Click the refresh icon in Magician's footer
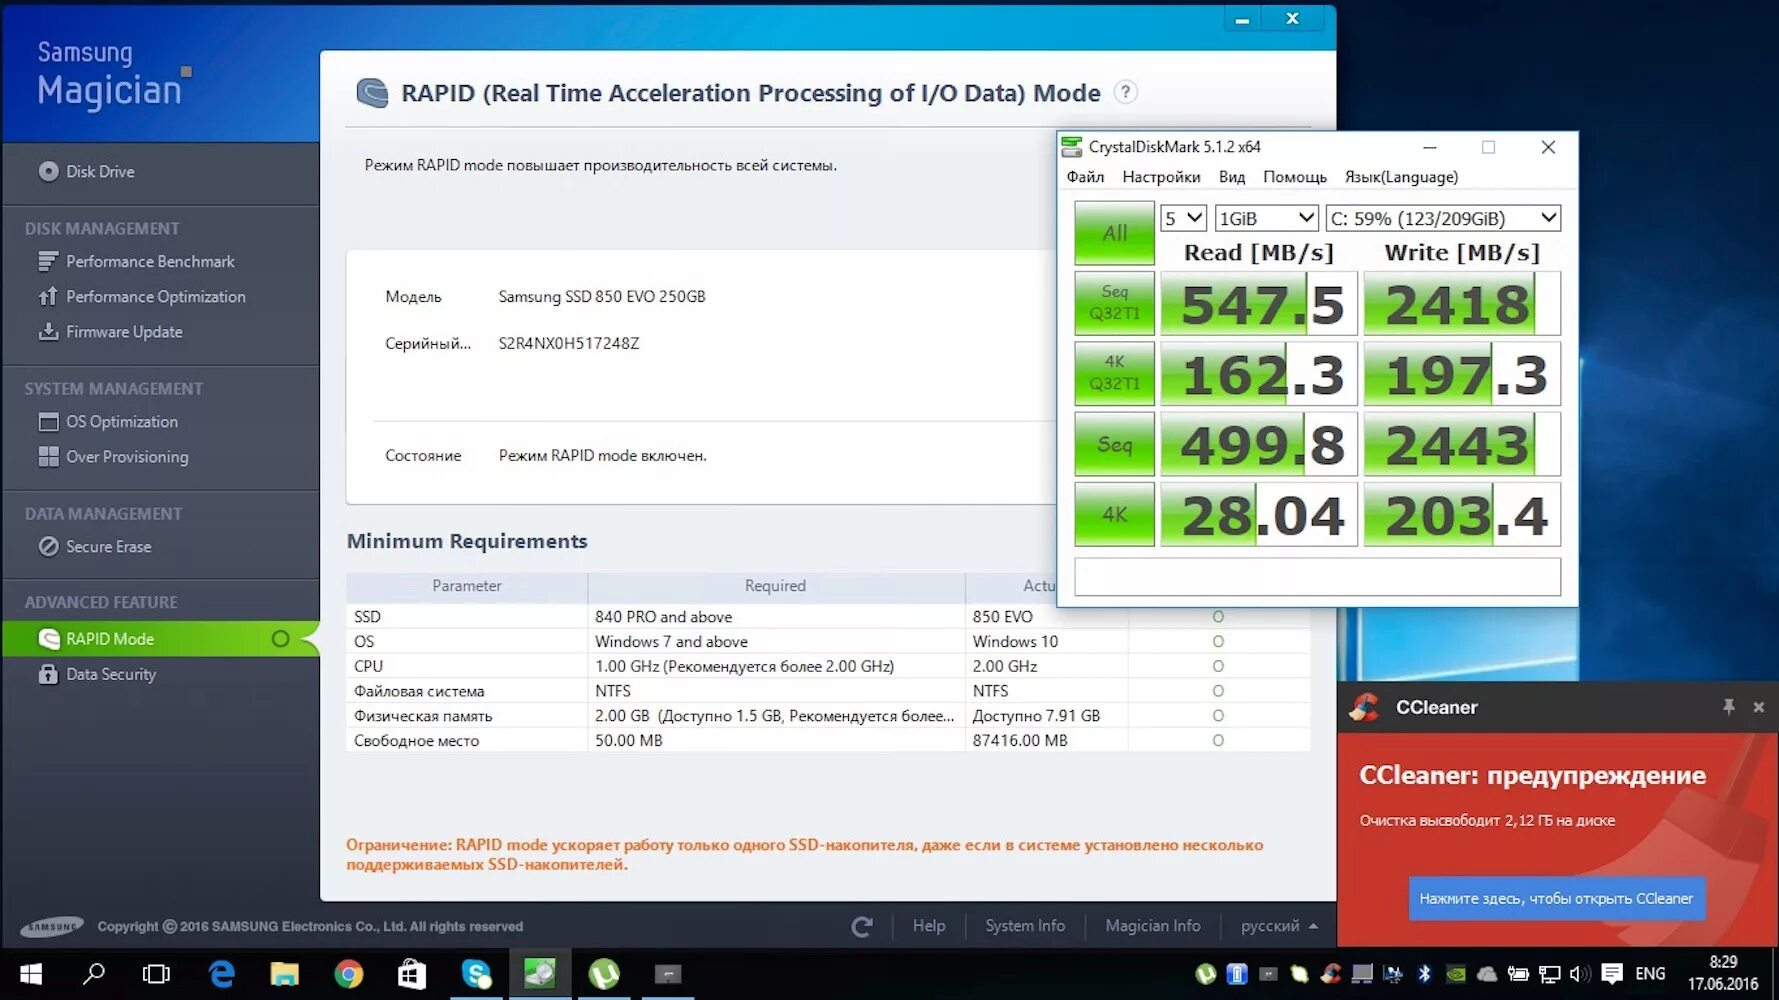Screen dimensions: 1779x1000 click(x=862, y=927)
